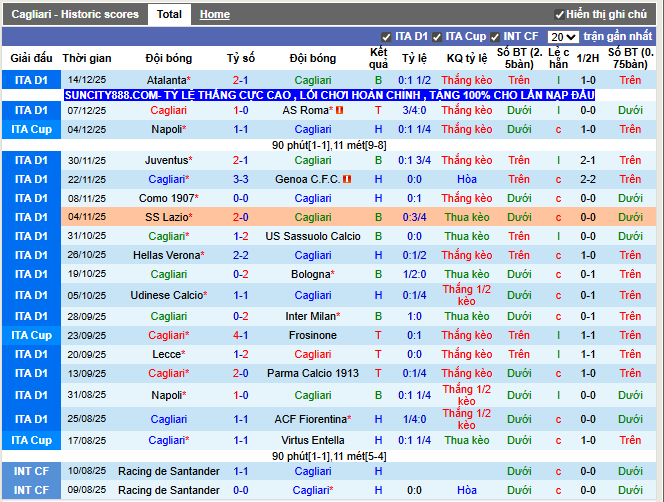
Task: Click the red card icon next to AS Roma
Action: pyautogui.click(x=340, y=110)
